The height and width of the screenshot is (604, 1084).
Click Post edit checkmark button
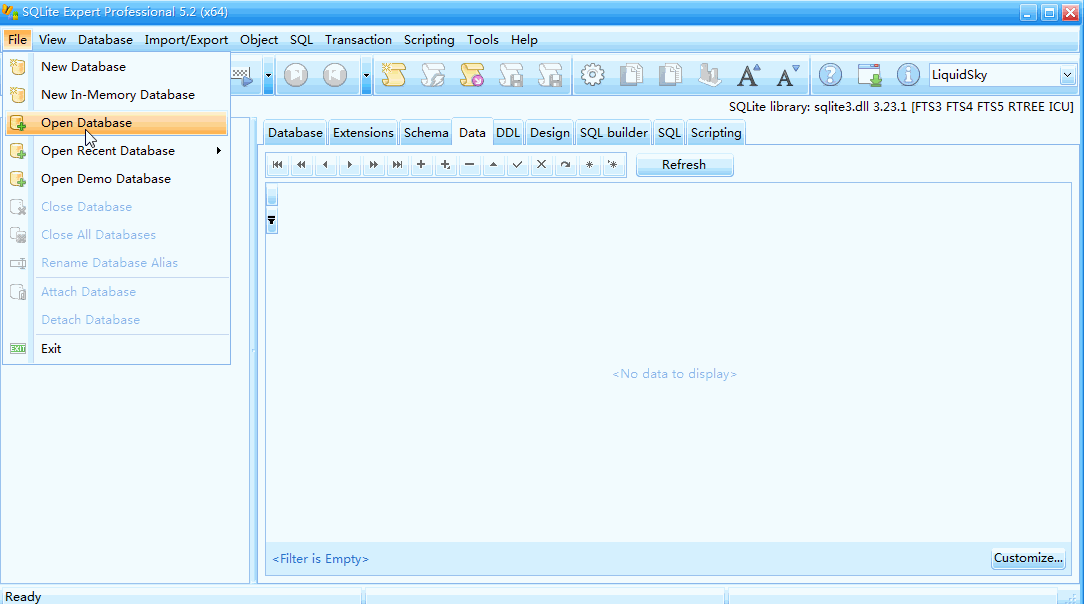tap(517, 164)
